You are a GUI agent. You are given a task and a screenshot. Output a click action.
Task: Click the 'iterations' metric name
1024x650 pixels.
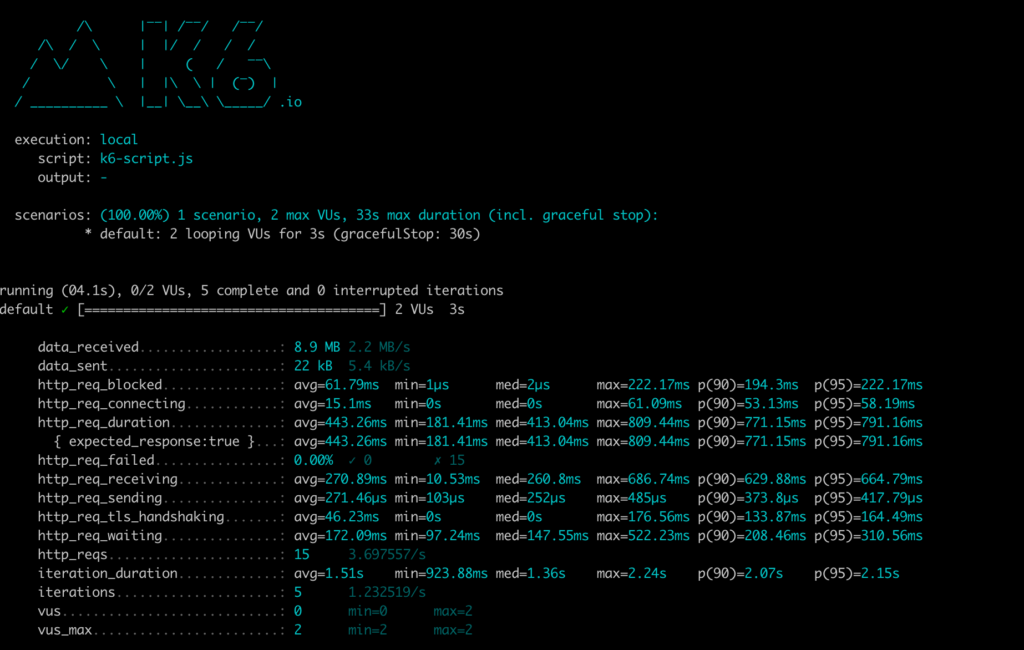pyautogui.click(x=76, y=593)
